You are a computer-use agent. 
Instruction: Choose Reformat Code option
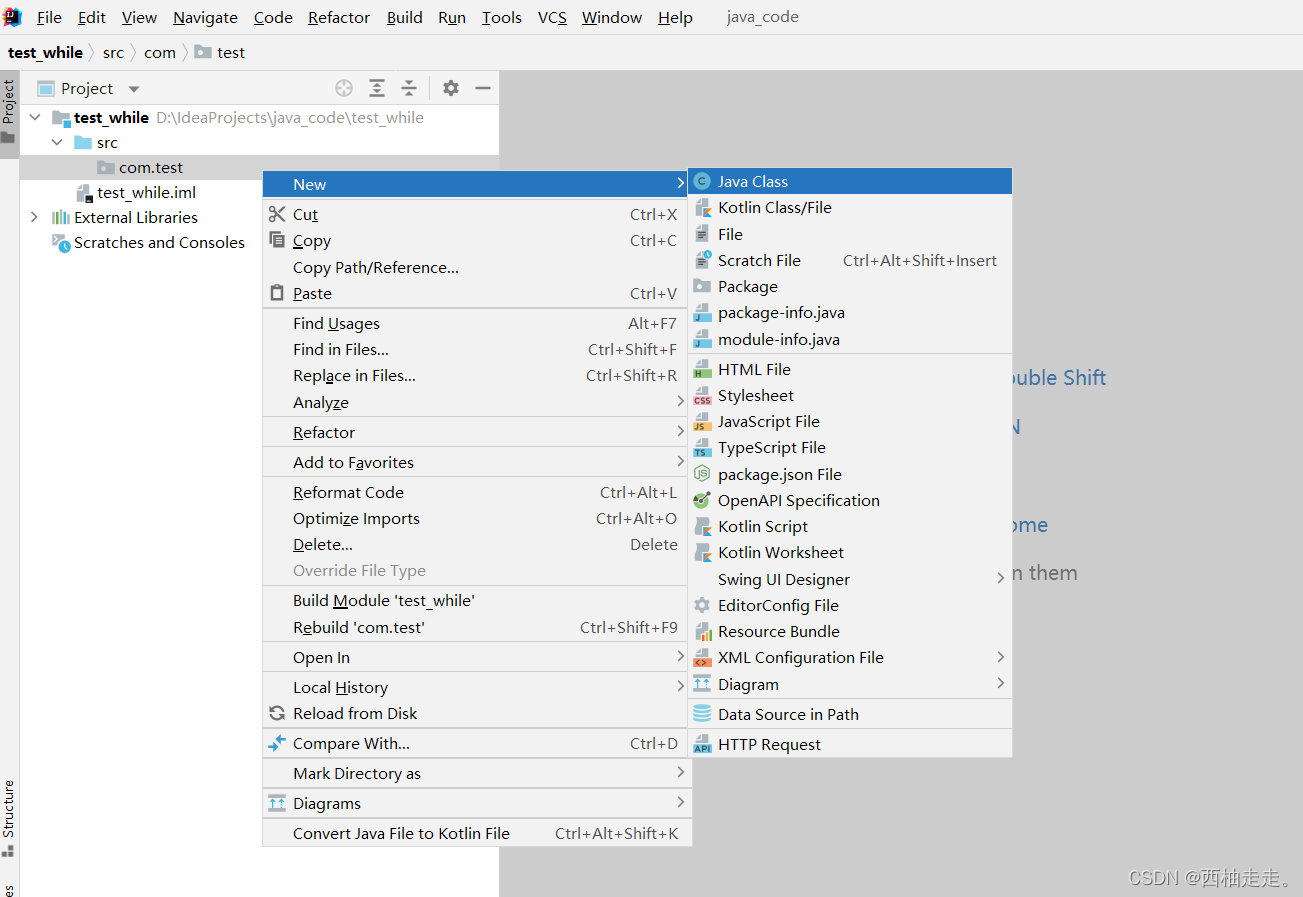pos(475,492)
